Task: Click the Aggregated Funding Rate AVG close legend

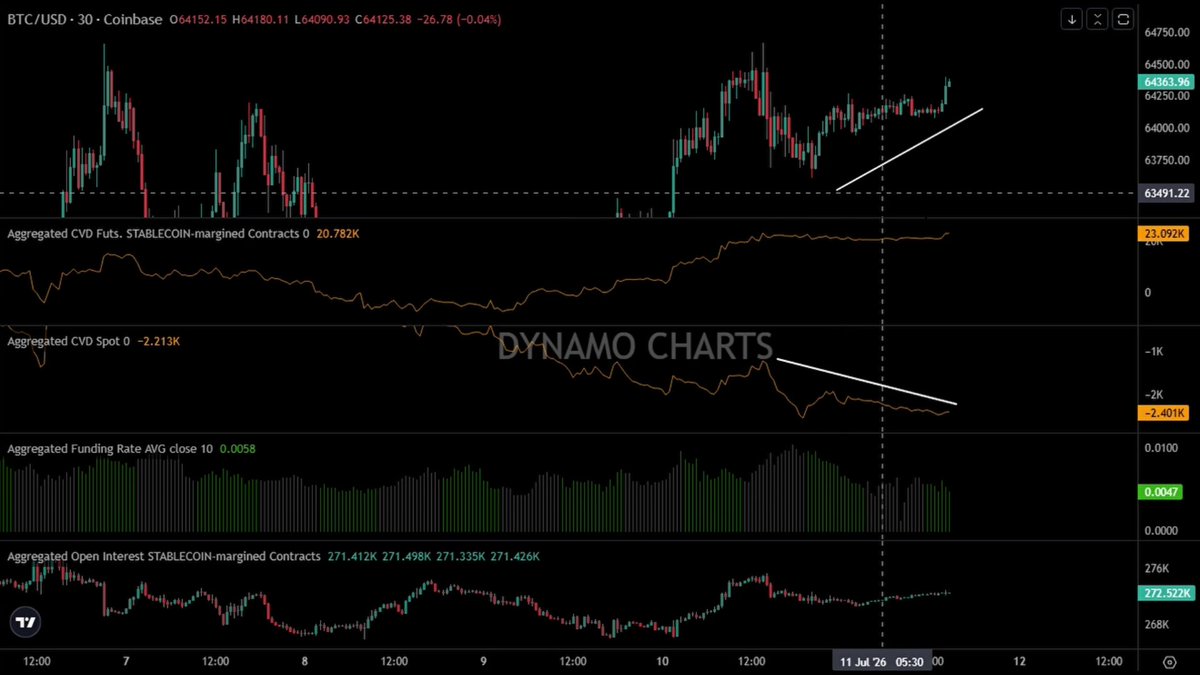Action: (110, 449)
